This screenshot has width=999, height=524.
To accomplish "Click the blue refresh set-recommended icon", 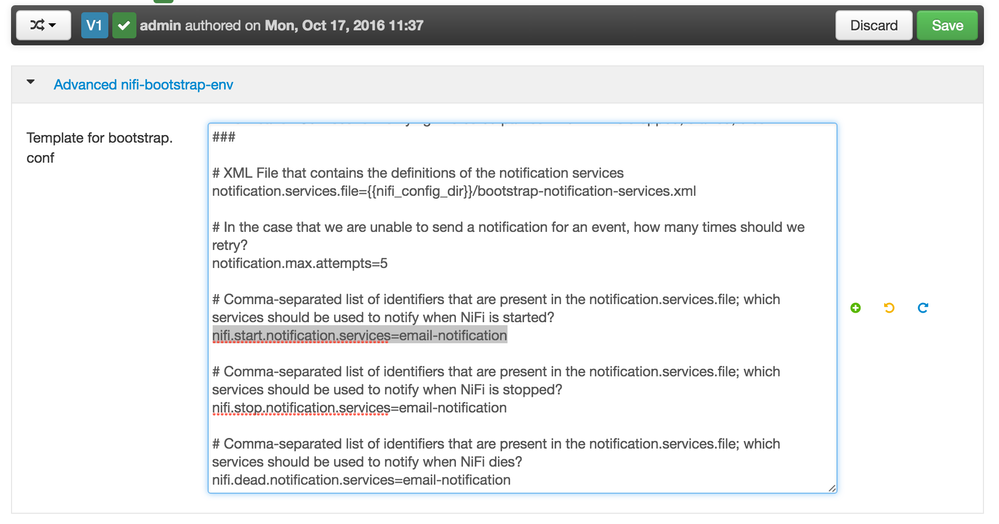I will click(x=923, y=308).
